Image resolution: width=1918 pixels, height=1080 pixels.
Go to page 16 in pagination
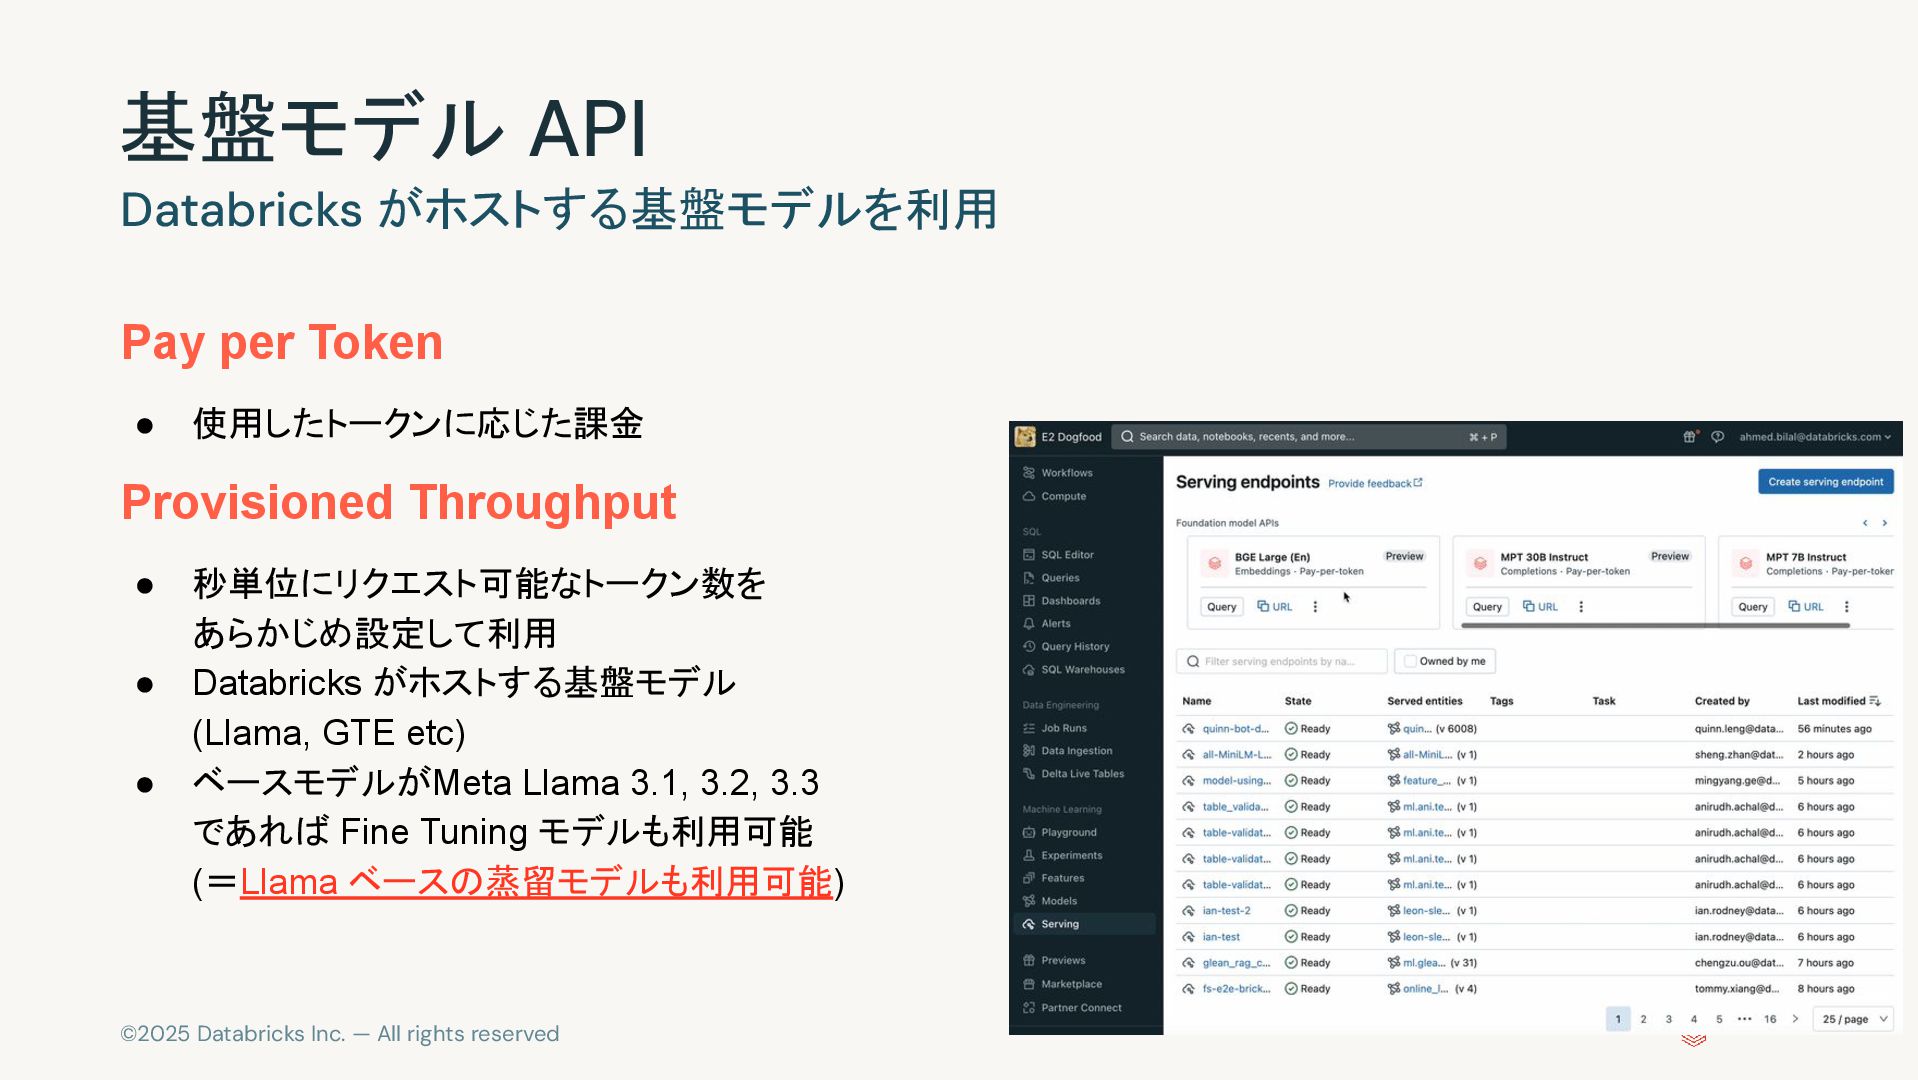[x=1770, y=1019]
